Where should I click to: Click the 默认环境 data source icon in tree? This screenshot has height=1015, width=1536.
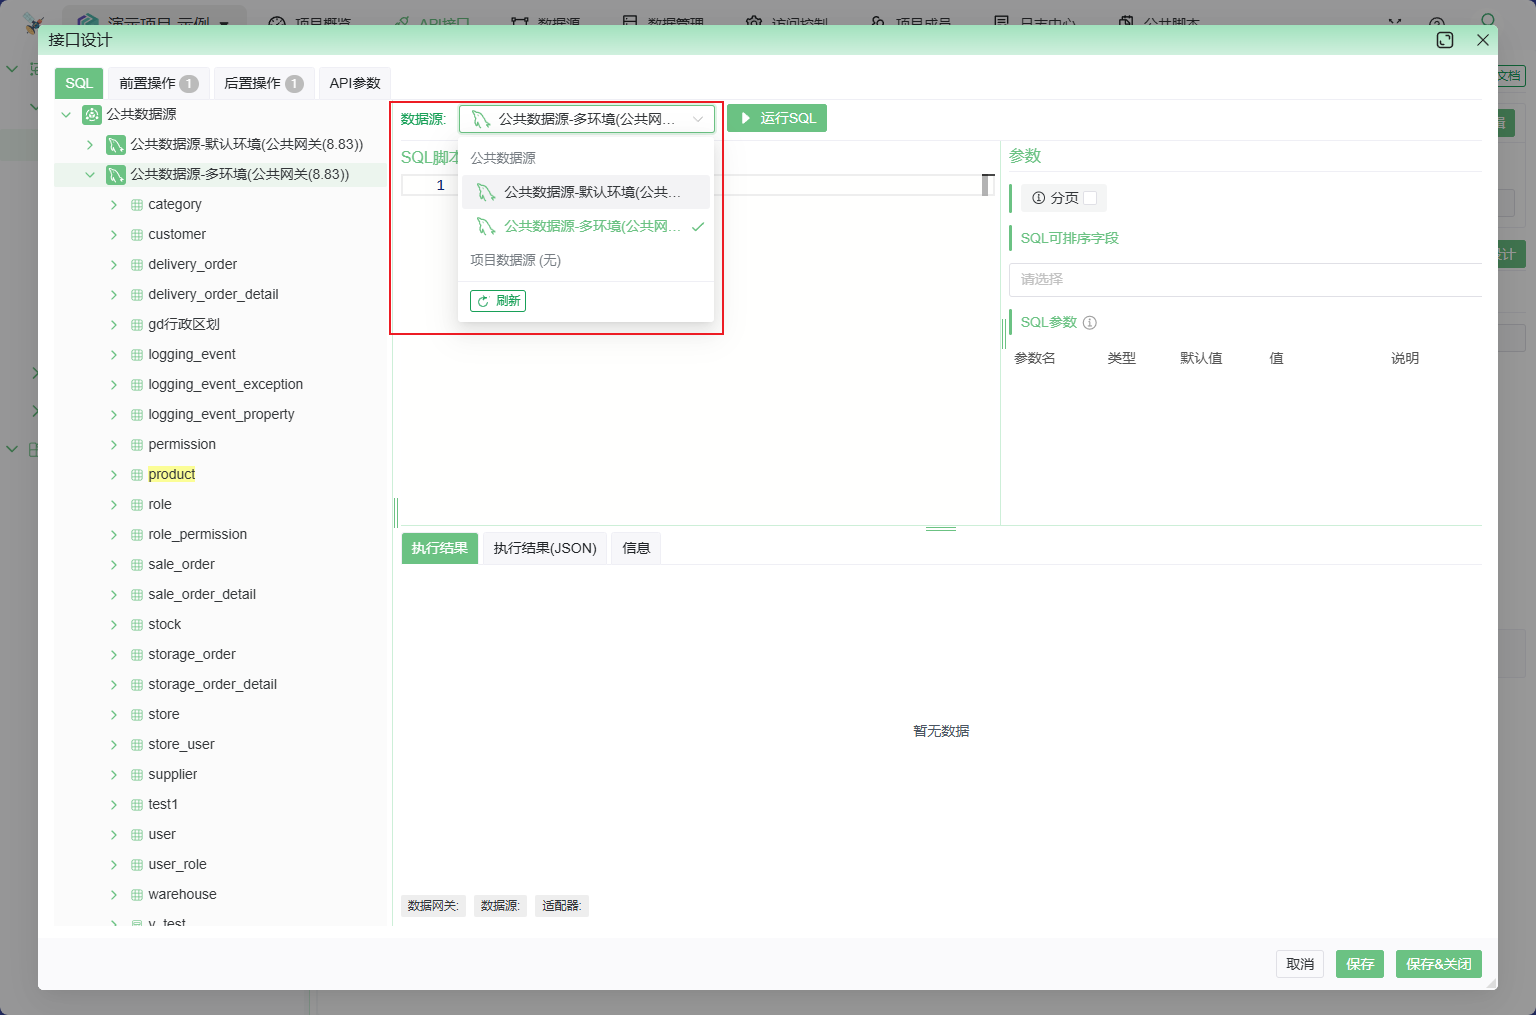tap(116, 145)
